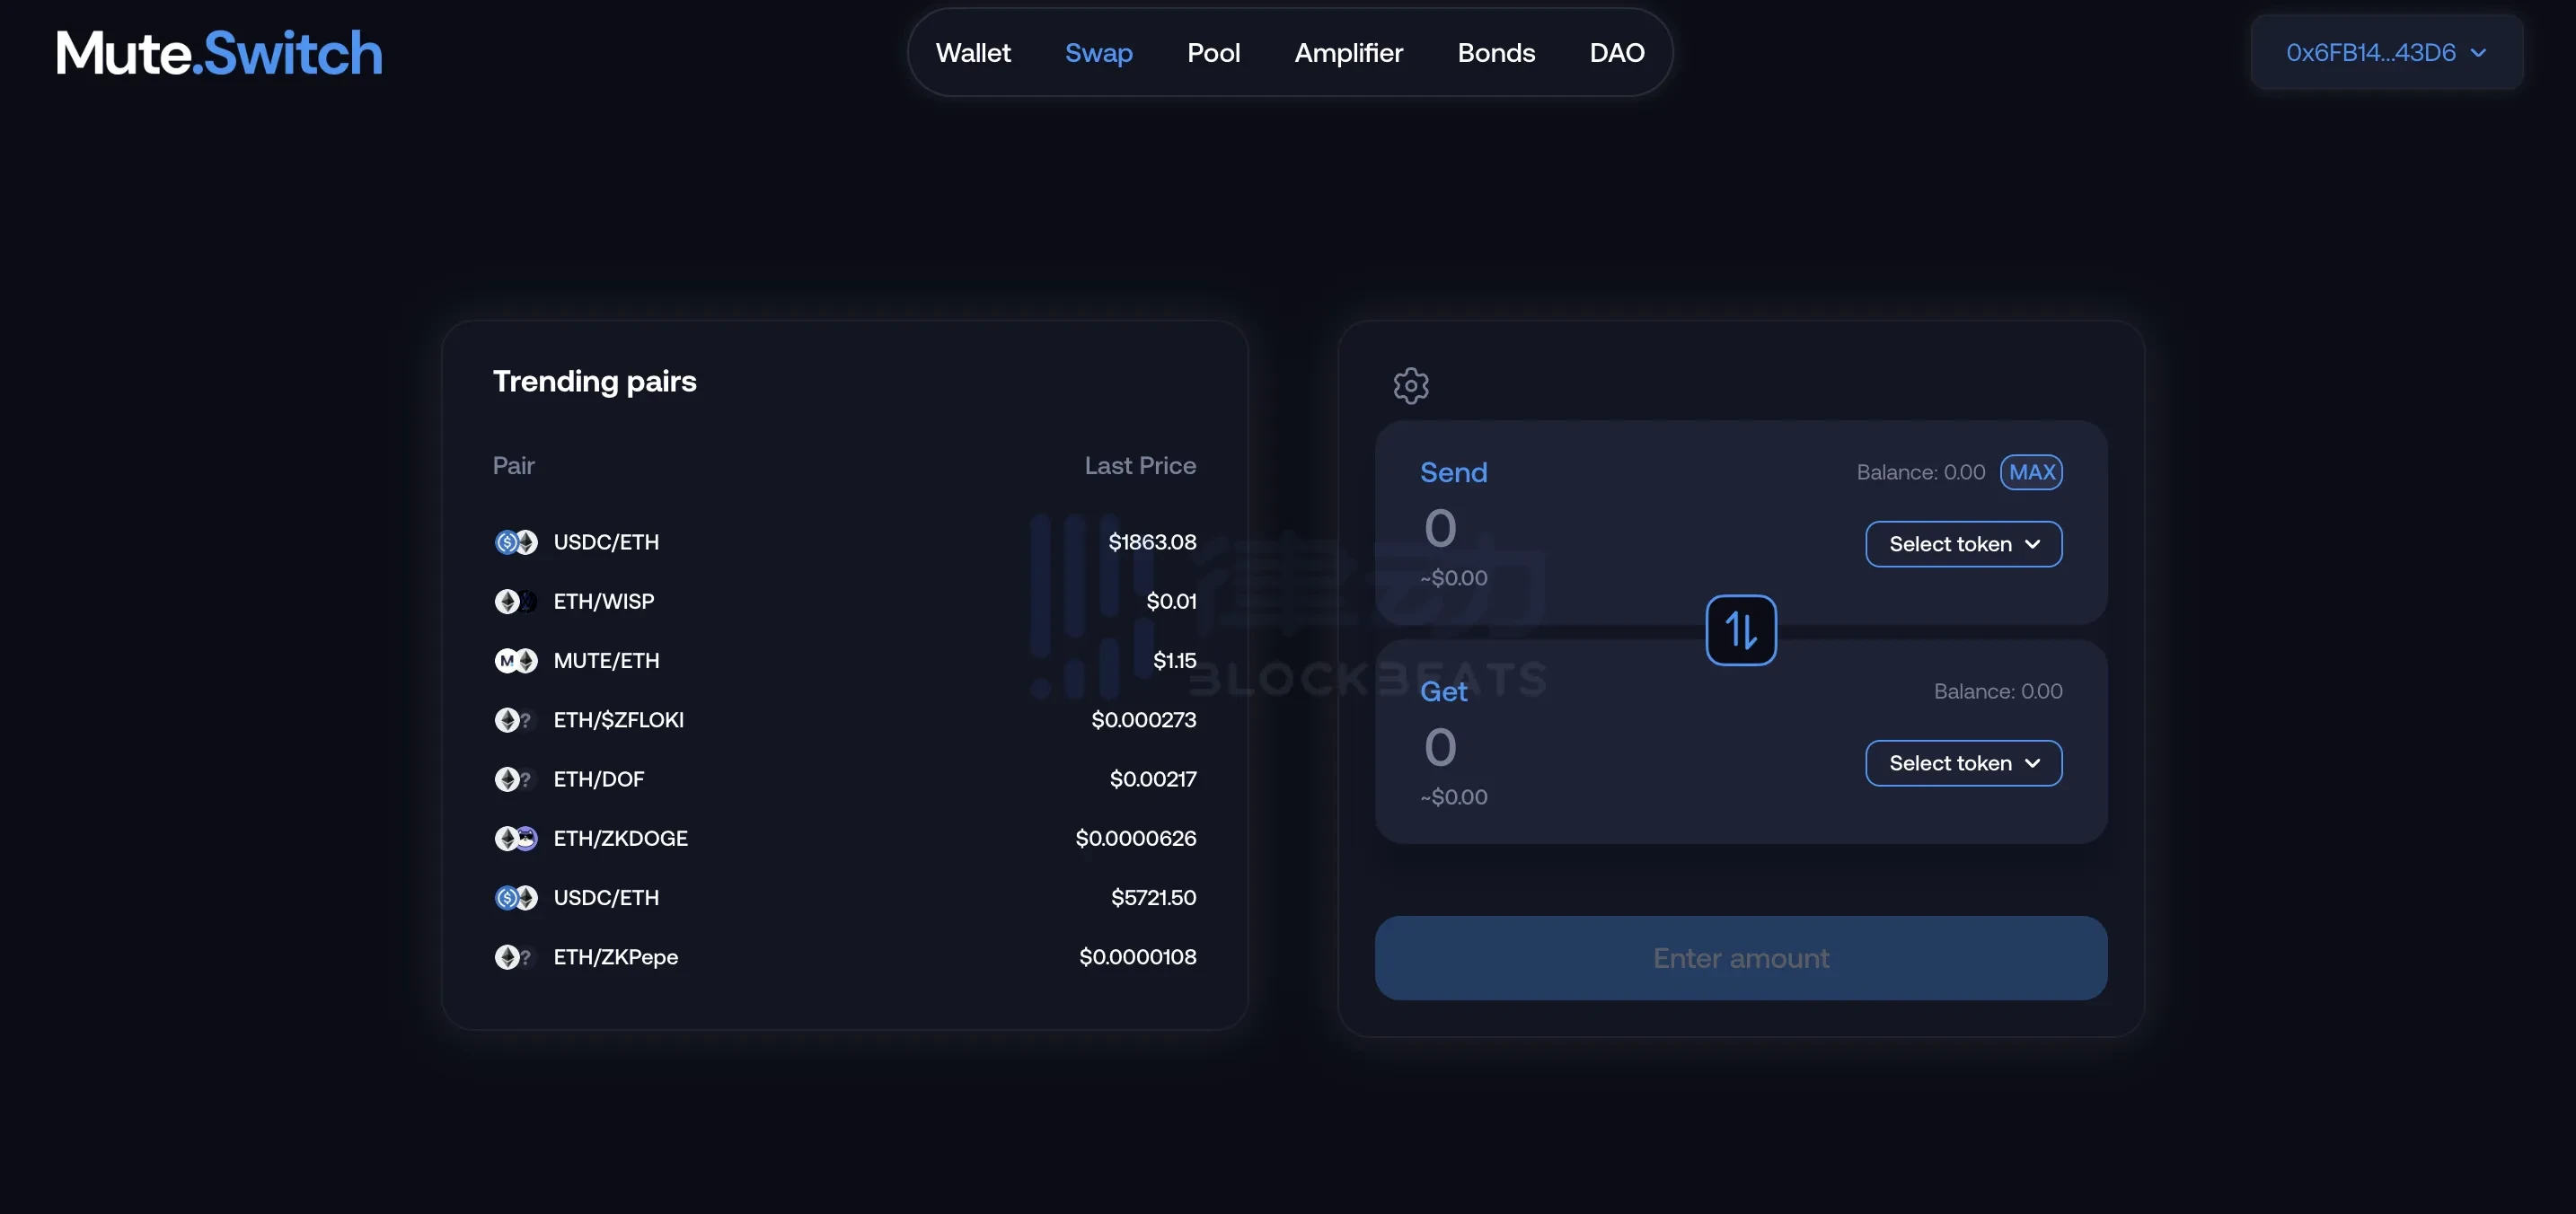Open the Get Select token dropdown

point(1963,763)
